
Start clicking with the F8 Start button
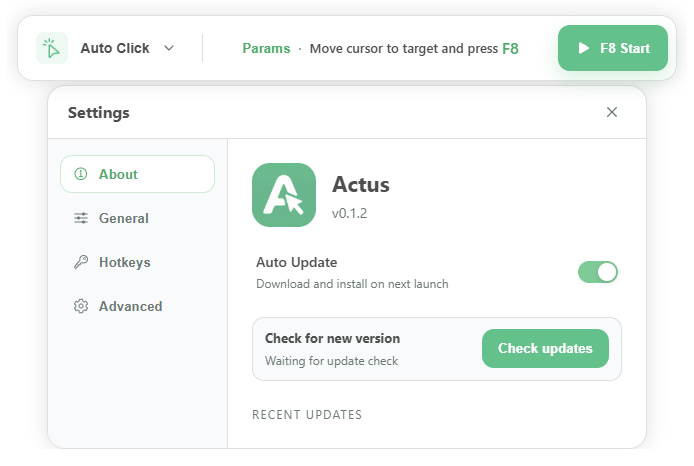(613, 48)
